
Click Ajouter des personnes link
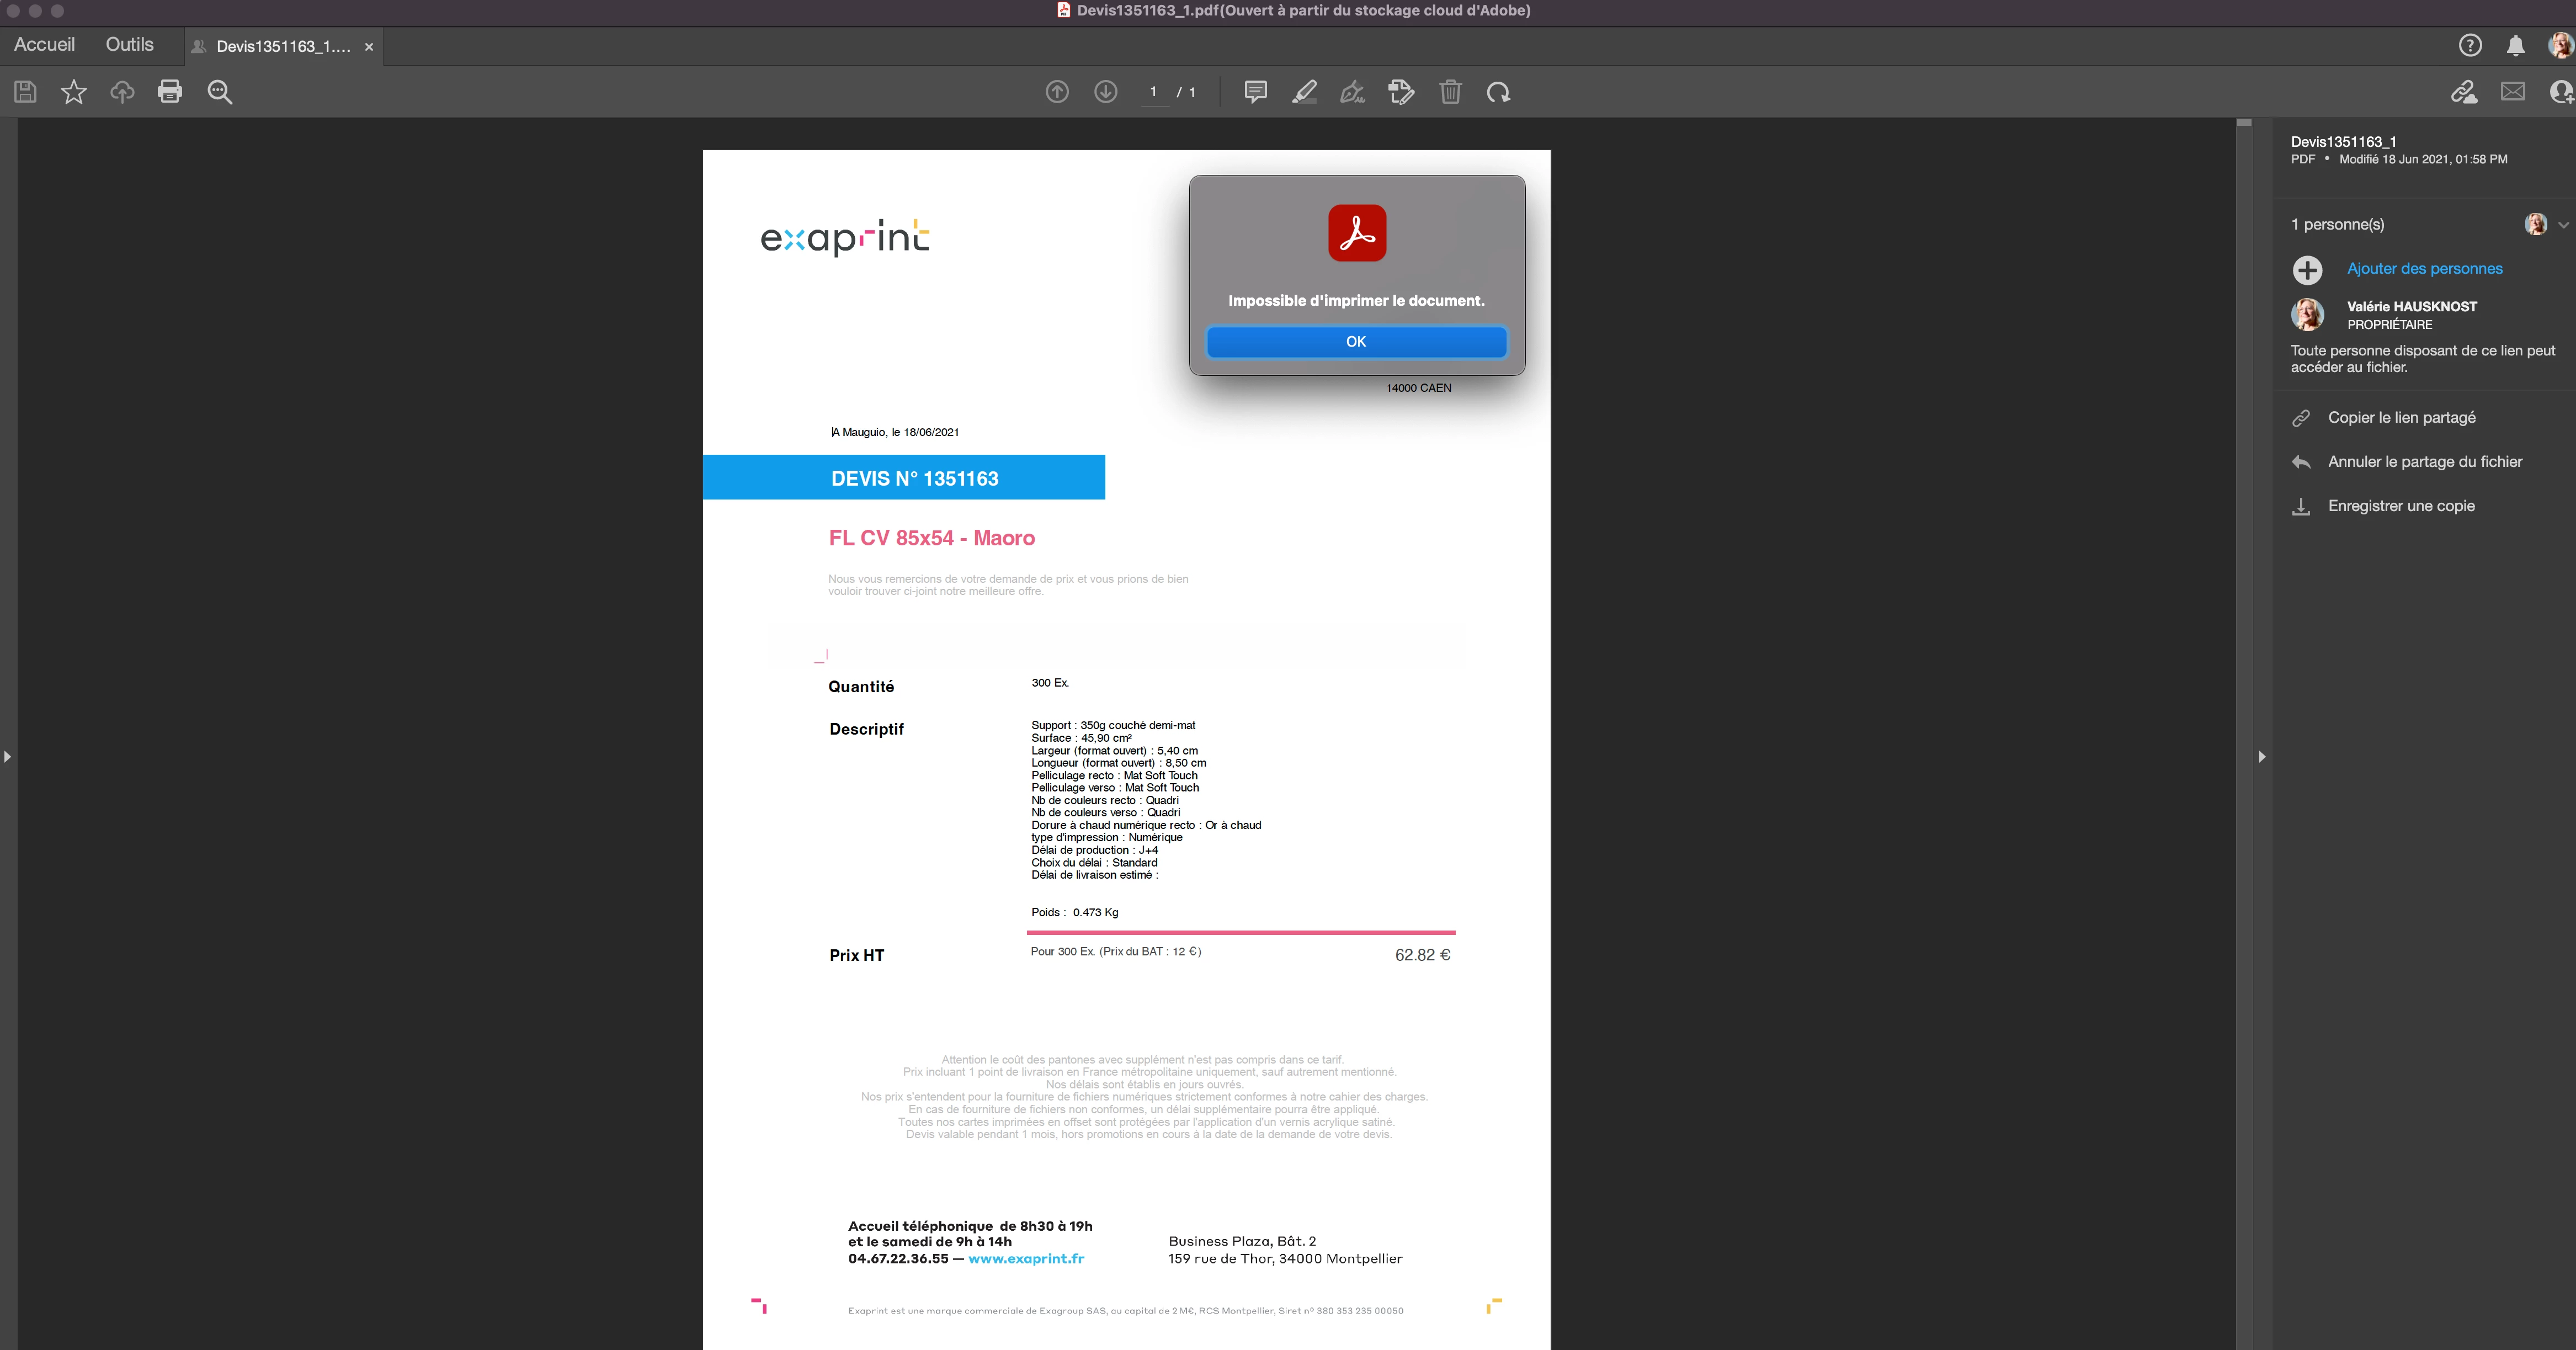pos(2424,269)
